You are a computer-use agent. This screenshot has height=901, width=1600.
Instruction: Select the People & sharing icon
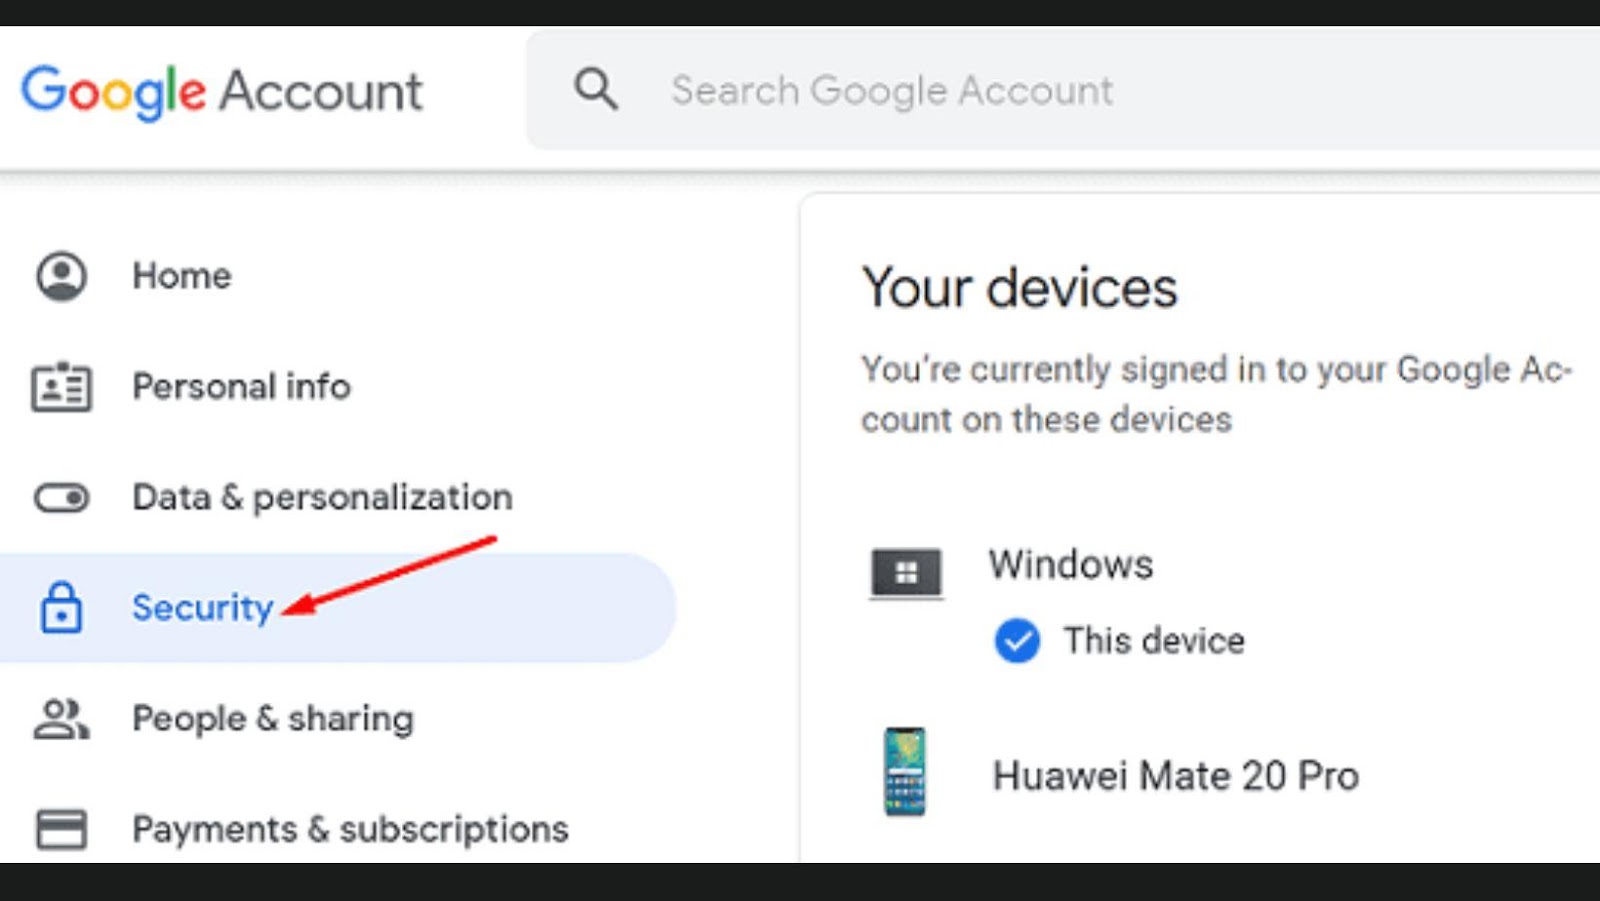[60, 717]
